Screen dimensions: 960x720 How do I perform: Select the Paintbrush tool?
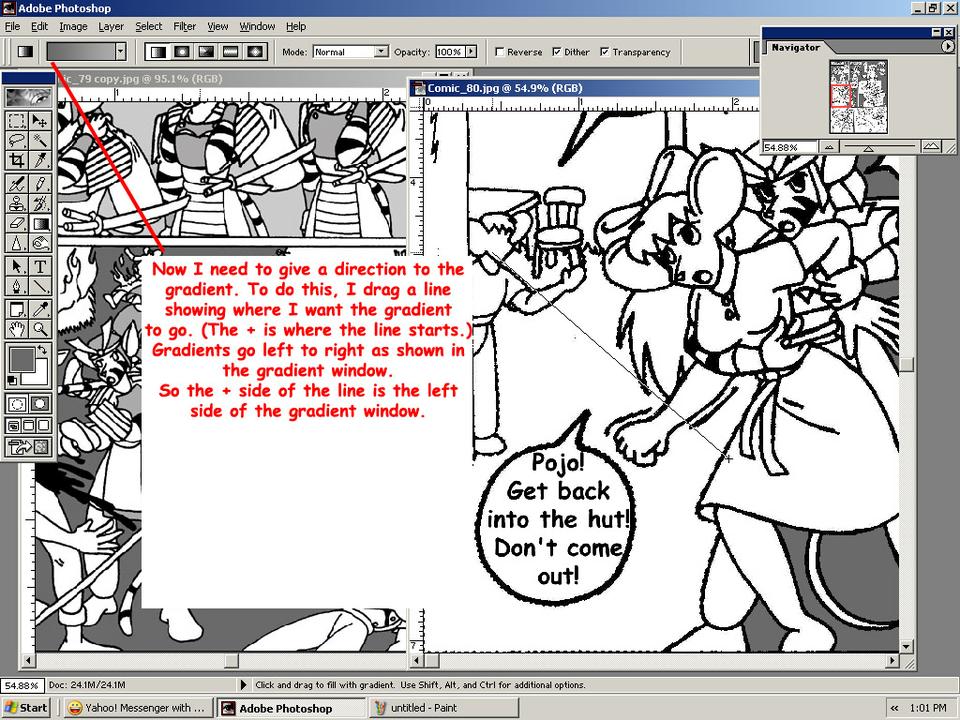40,183
